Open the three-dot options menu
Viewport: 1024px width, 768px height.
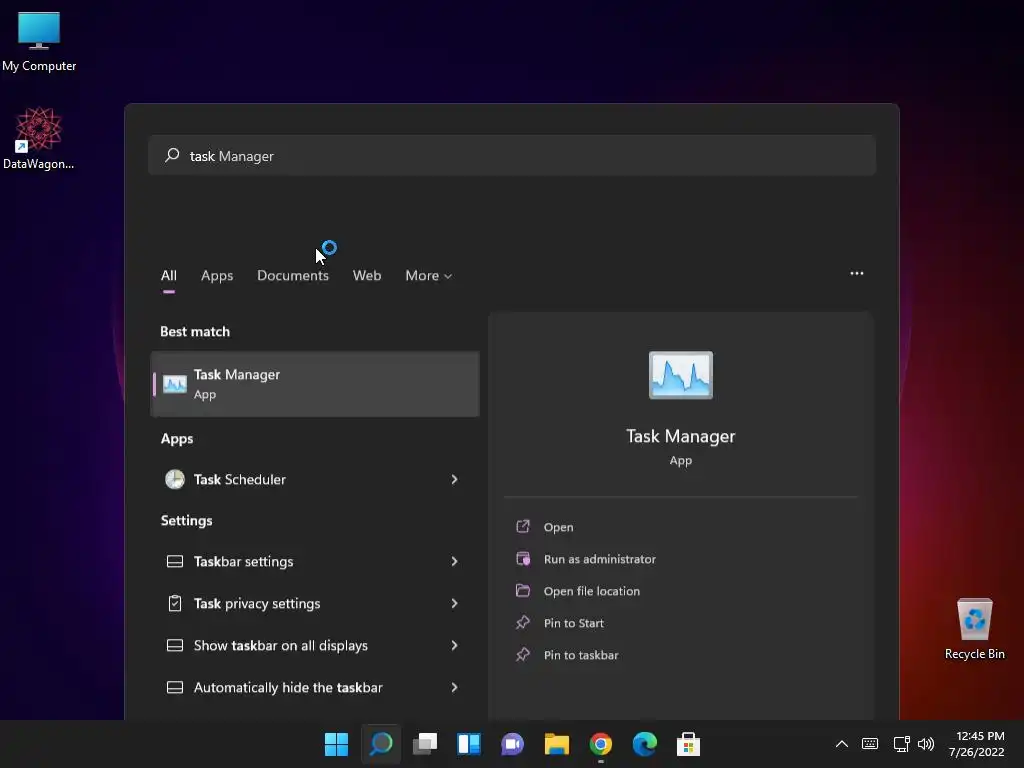pyautogui.click(x=857, y=274)
